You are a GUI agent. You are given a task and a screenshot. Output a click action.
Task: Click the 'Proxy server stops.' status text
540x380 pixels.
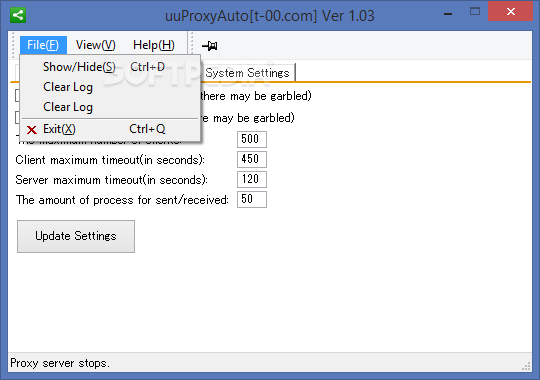tap(60, 363)
